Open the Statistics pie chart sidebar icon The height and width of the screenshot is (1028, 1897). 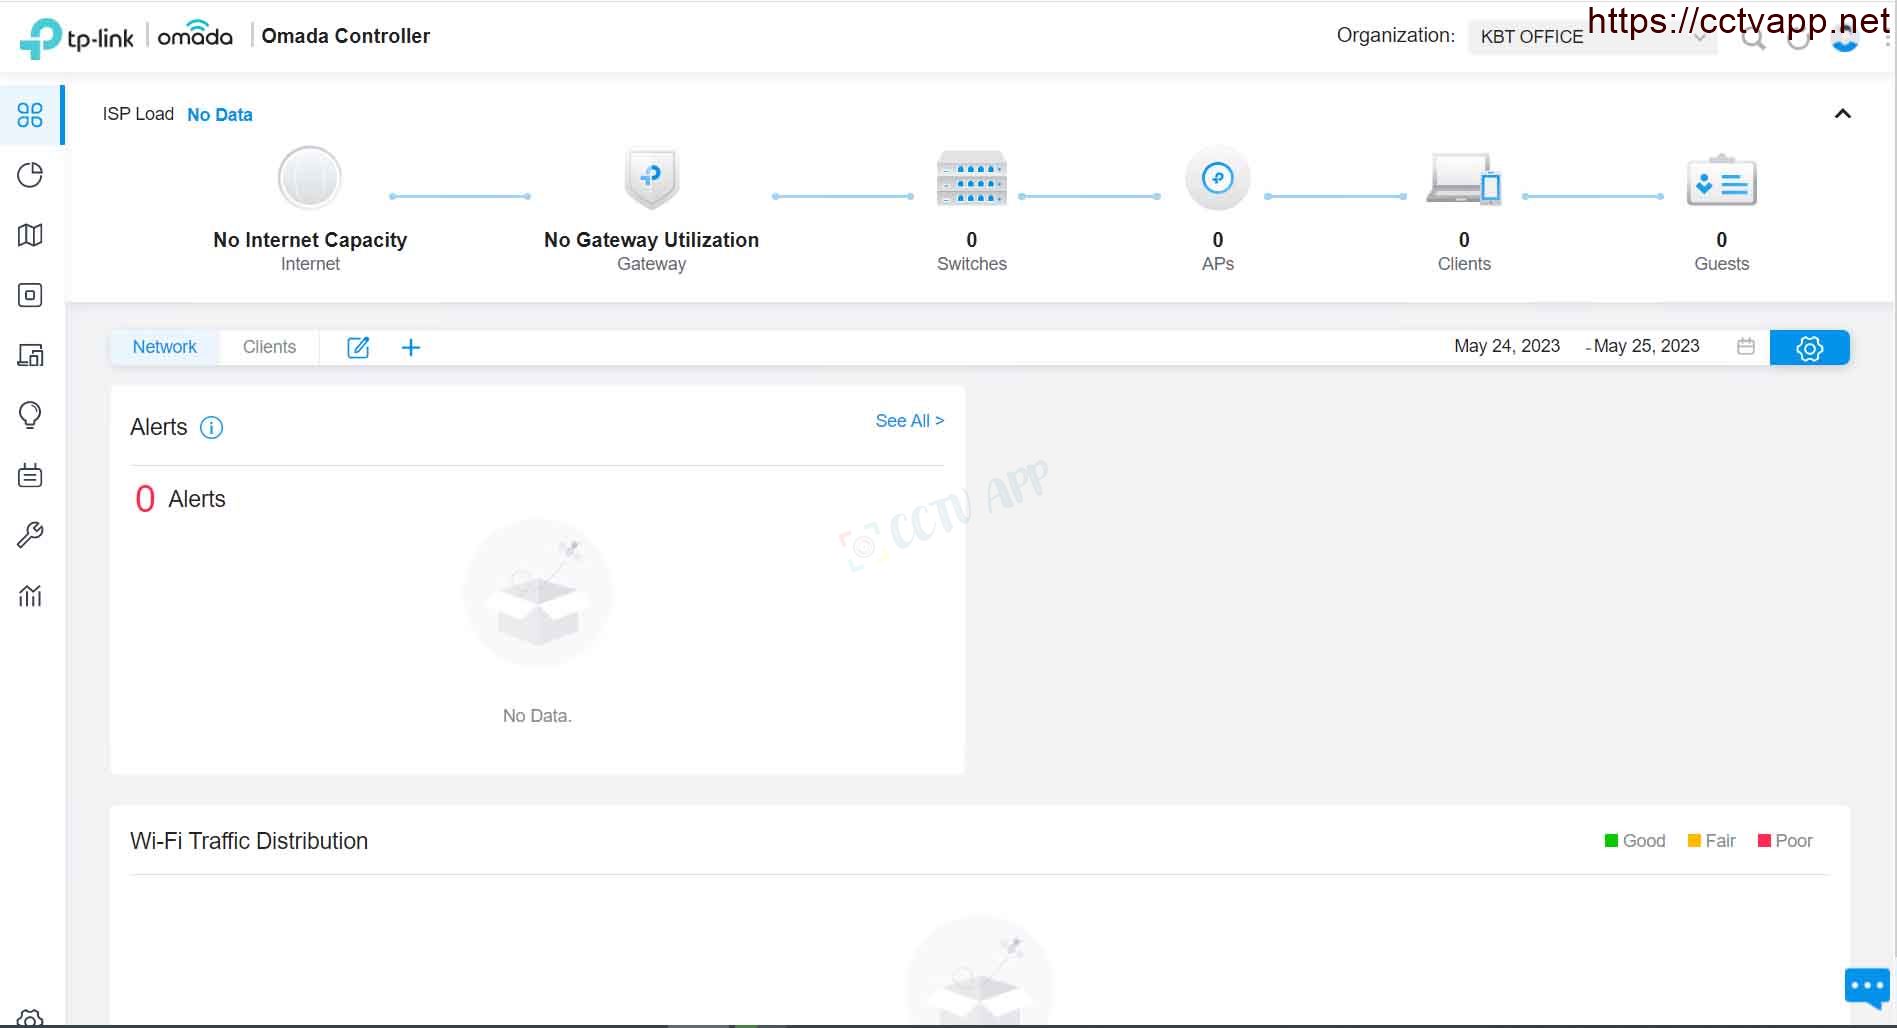[x=30, y=175]
